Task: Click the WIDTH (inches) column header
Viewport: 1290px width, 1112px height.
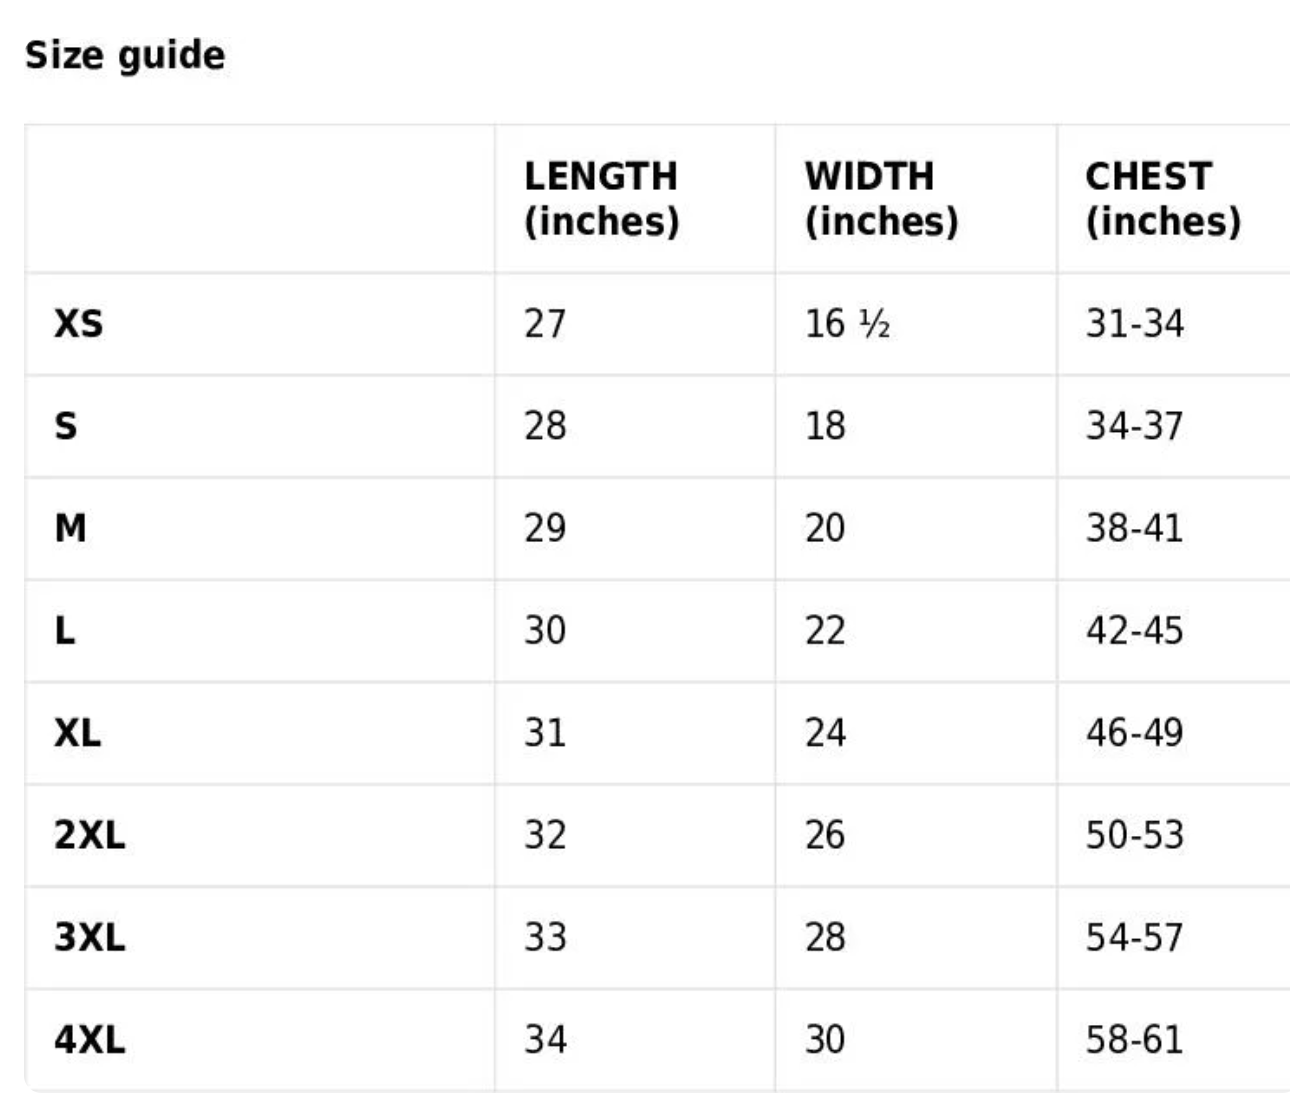Action: (x=881, y=198)
